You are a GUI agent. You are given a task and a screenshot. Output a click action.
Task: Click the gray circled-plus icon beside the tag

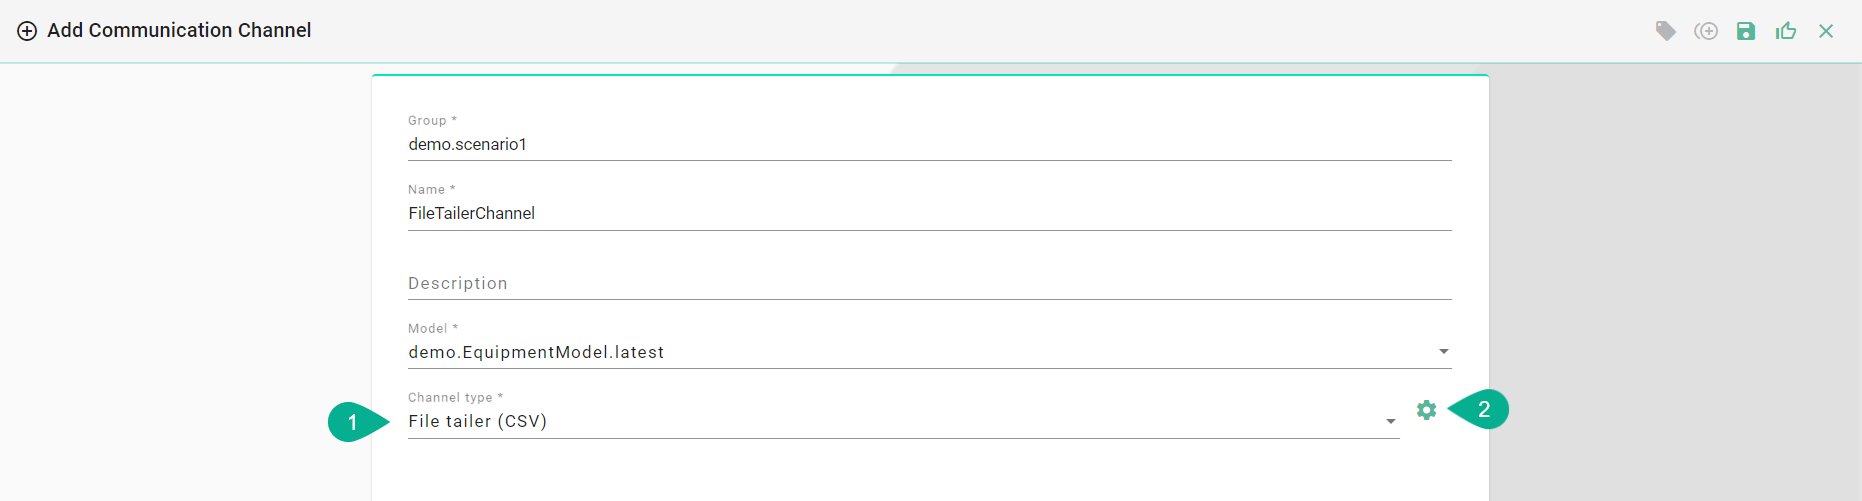[1706, 31]
